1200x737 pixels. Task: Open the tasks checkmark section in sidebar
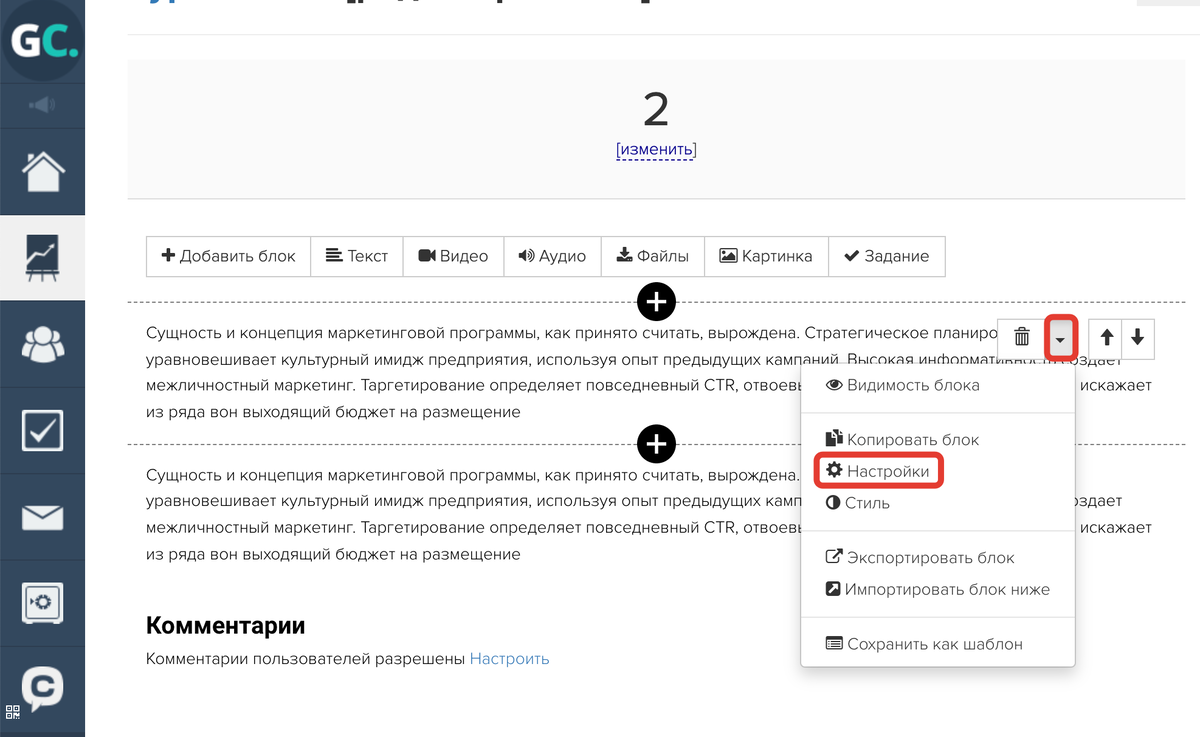click(x=42, y=431)
